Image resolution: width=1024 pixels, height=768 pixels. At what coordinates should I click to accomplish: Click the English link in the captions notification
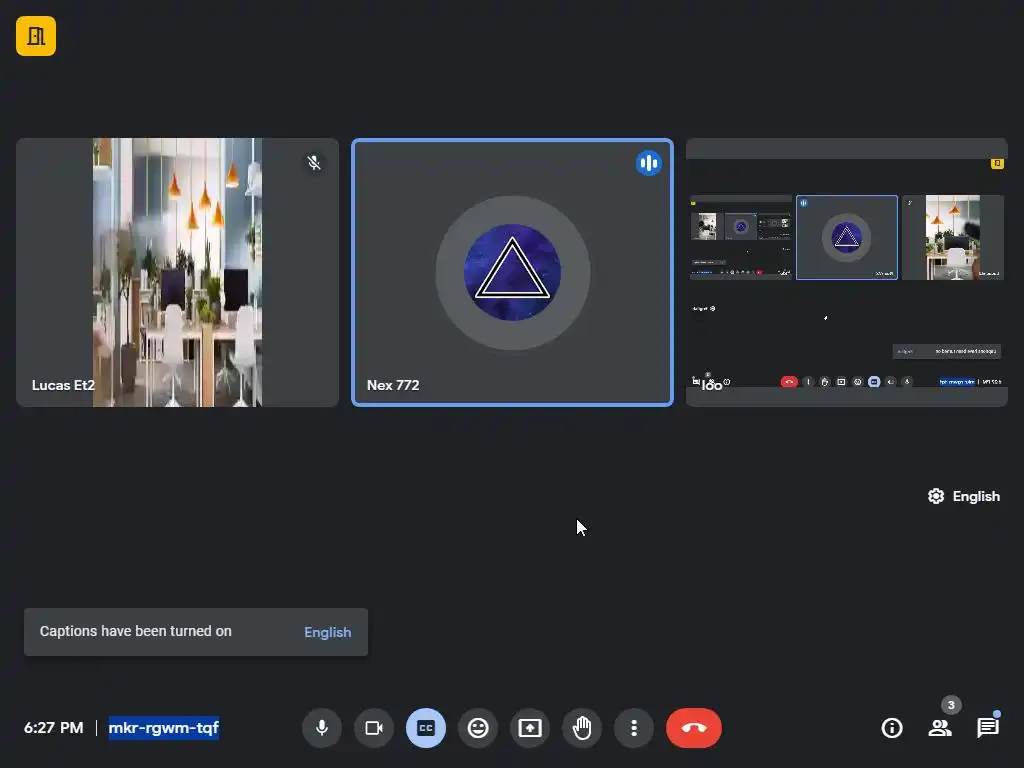(x=328, y=632)
